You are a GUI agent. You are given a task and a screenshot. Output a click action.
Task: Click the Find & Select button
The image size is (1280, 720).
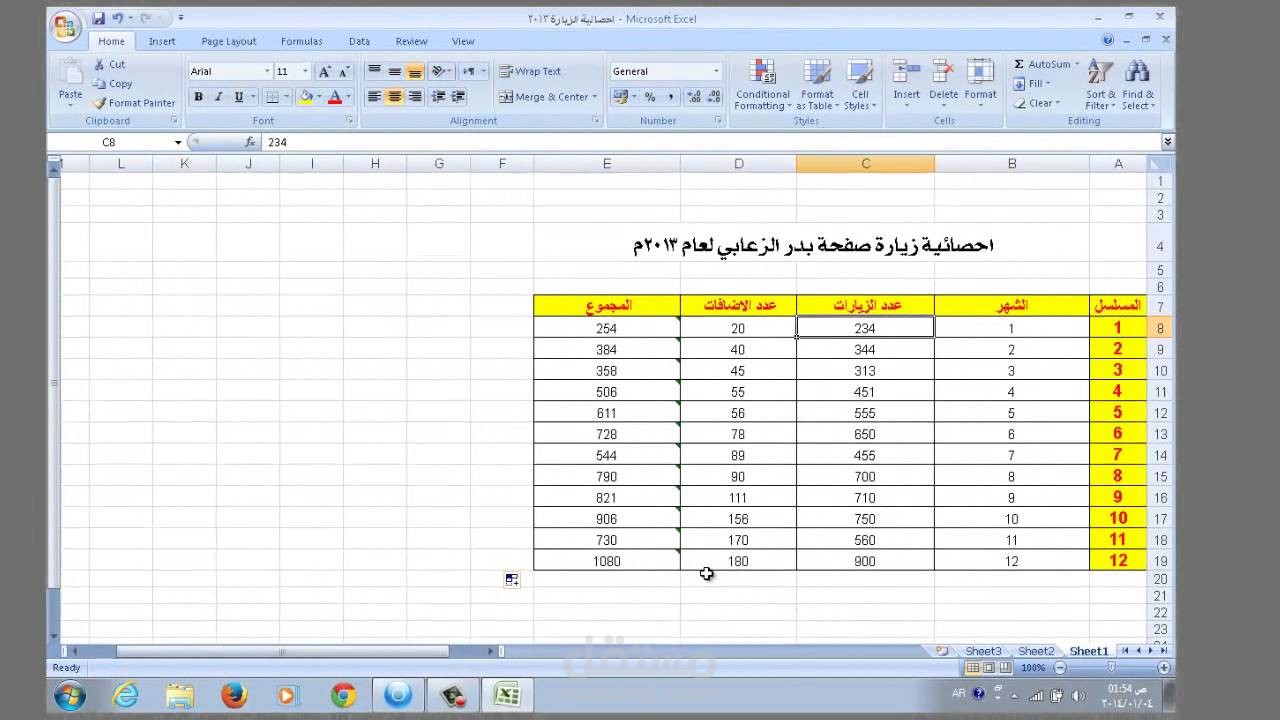(1137, 85)
